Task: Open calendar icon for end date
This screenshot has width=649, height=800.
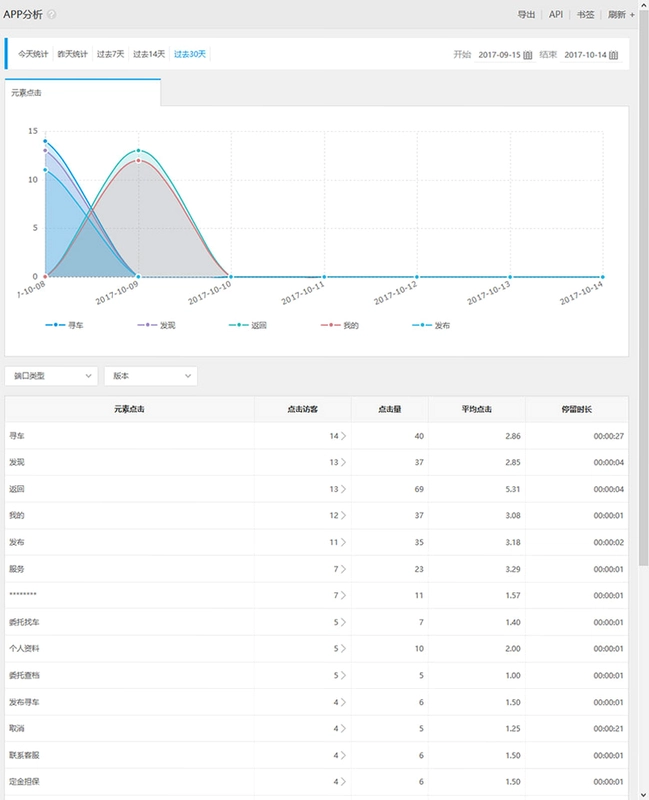Action: click(x=613, y=55)
